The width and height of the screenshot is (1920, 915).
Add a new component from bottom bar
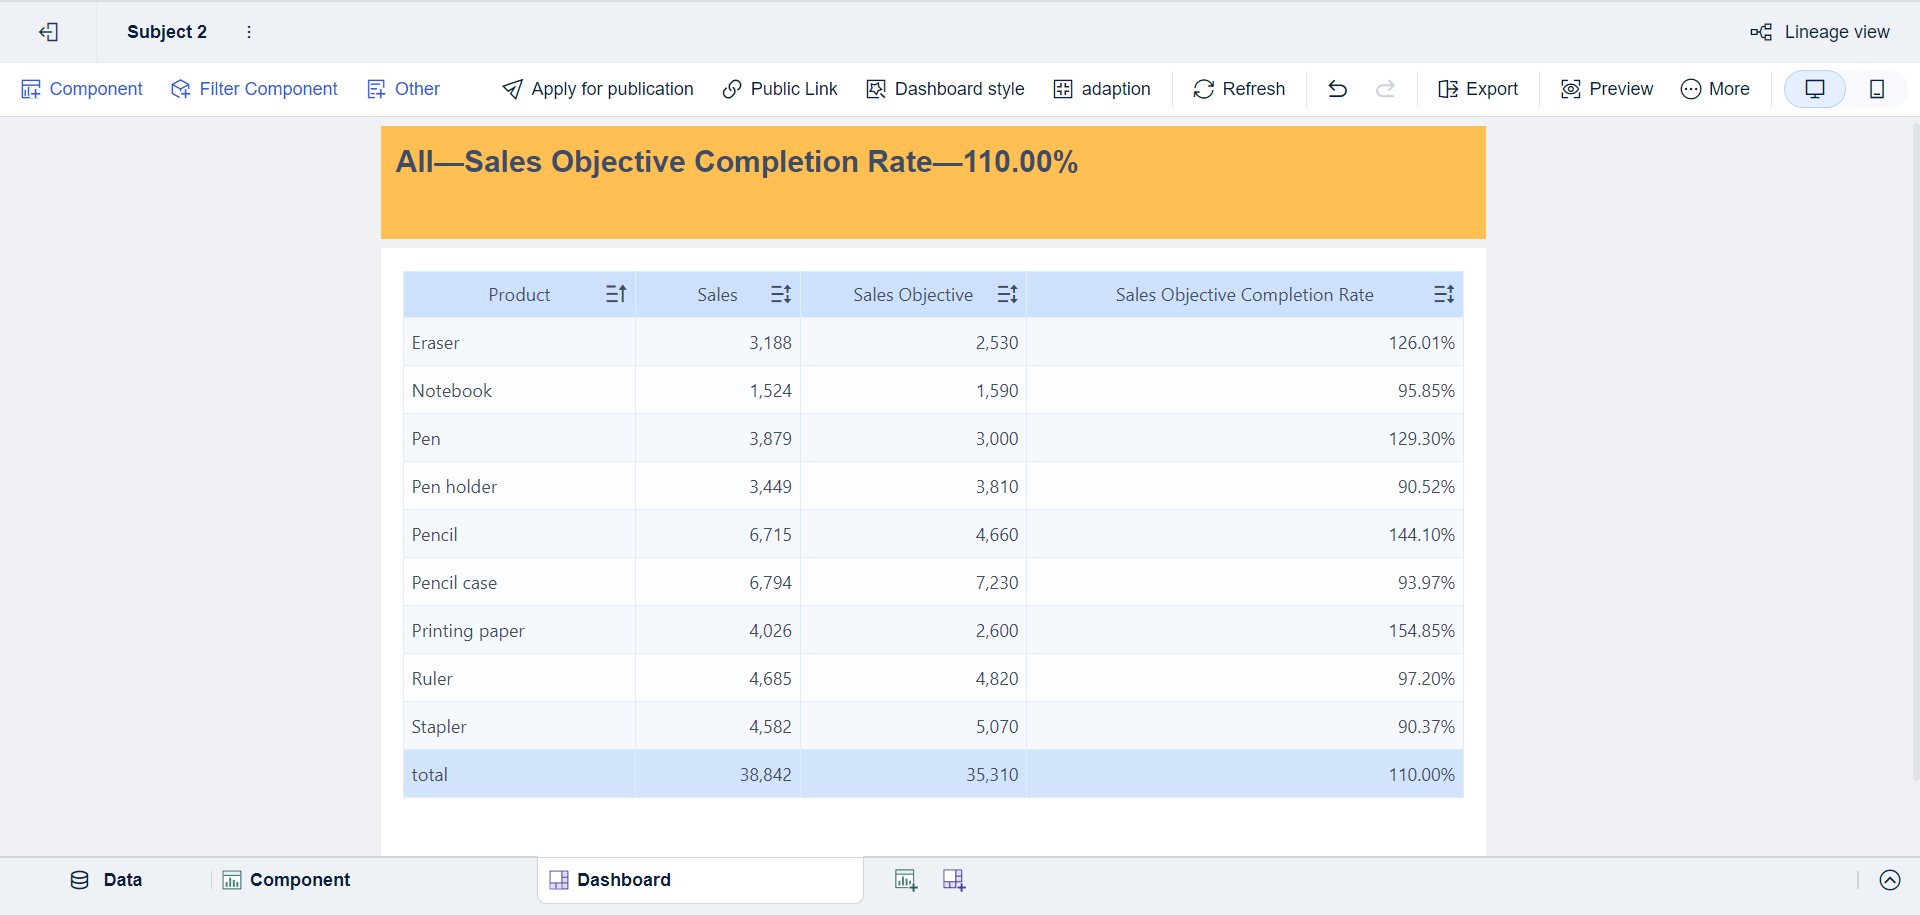tap(906, 880)
